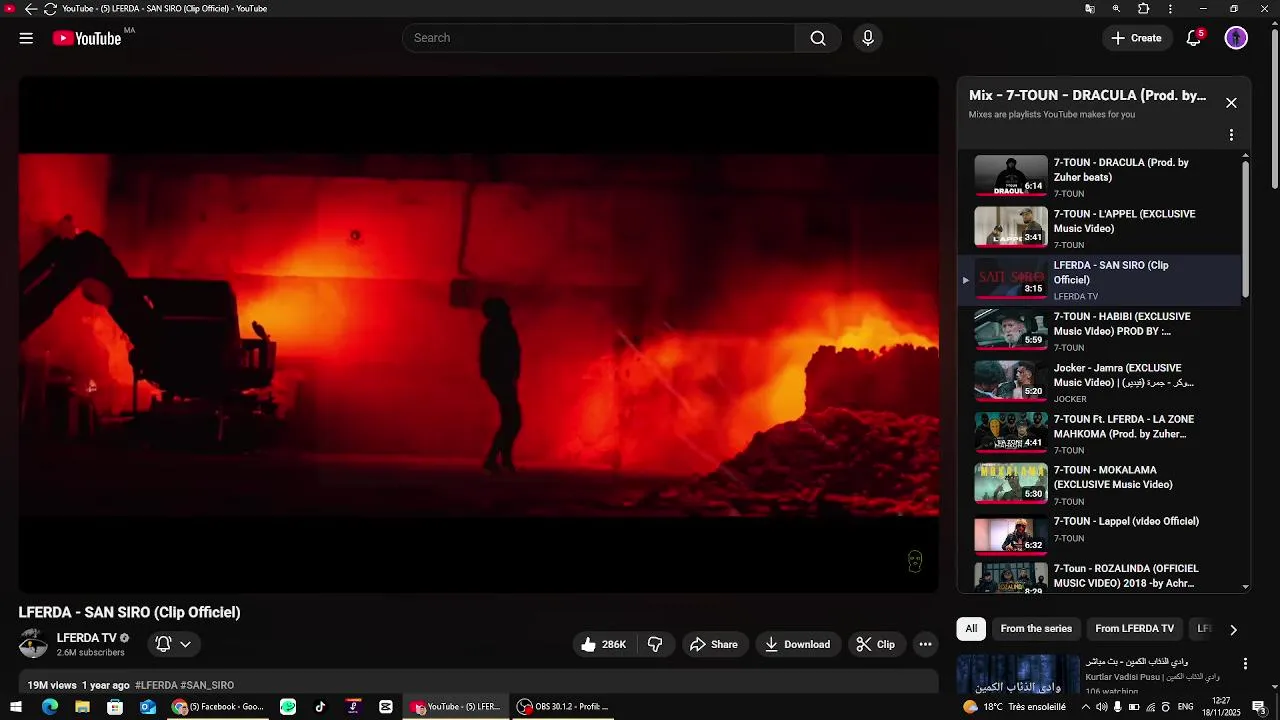1280x720 pixels.
Task: Click the playlist panel scrollbar
Action: [x=1245, y=228]
